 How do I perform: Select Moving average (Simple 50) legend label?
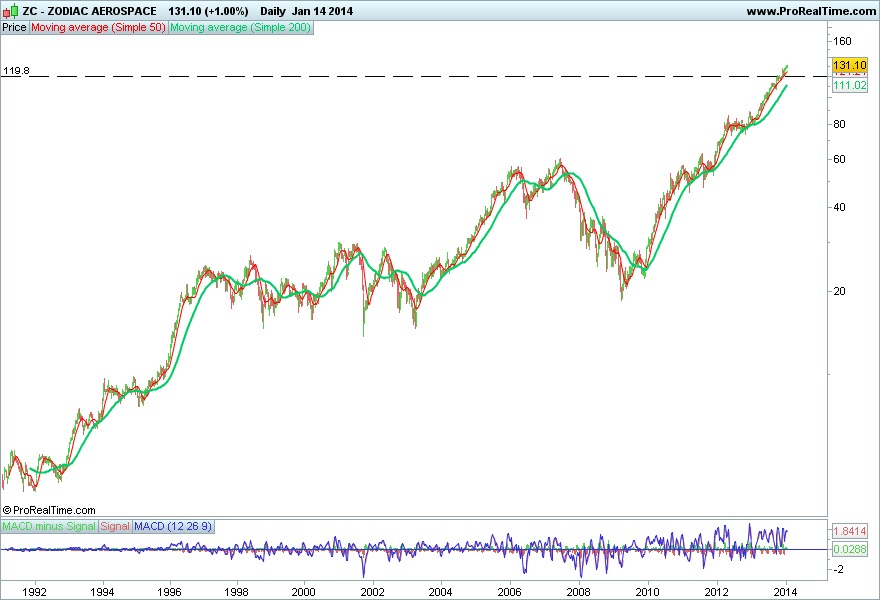click(x=98, y=28)
